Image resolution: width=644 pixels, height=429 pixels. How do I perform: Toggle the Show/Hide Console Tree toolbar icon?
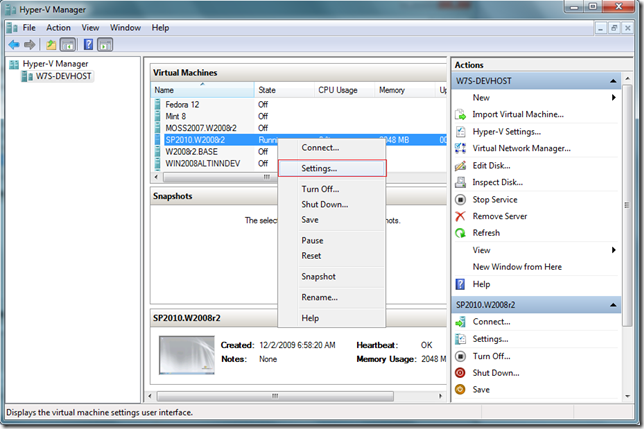point(68,44)
